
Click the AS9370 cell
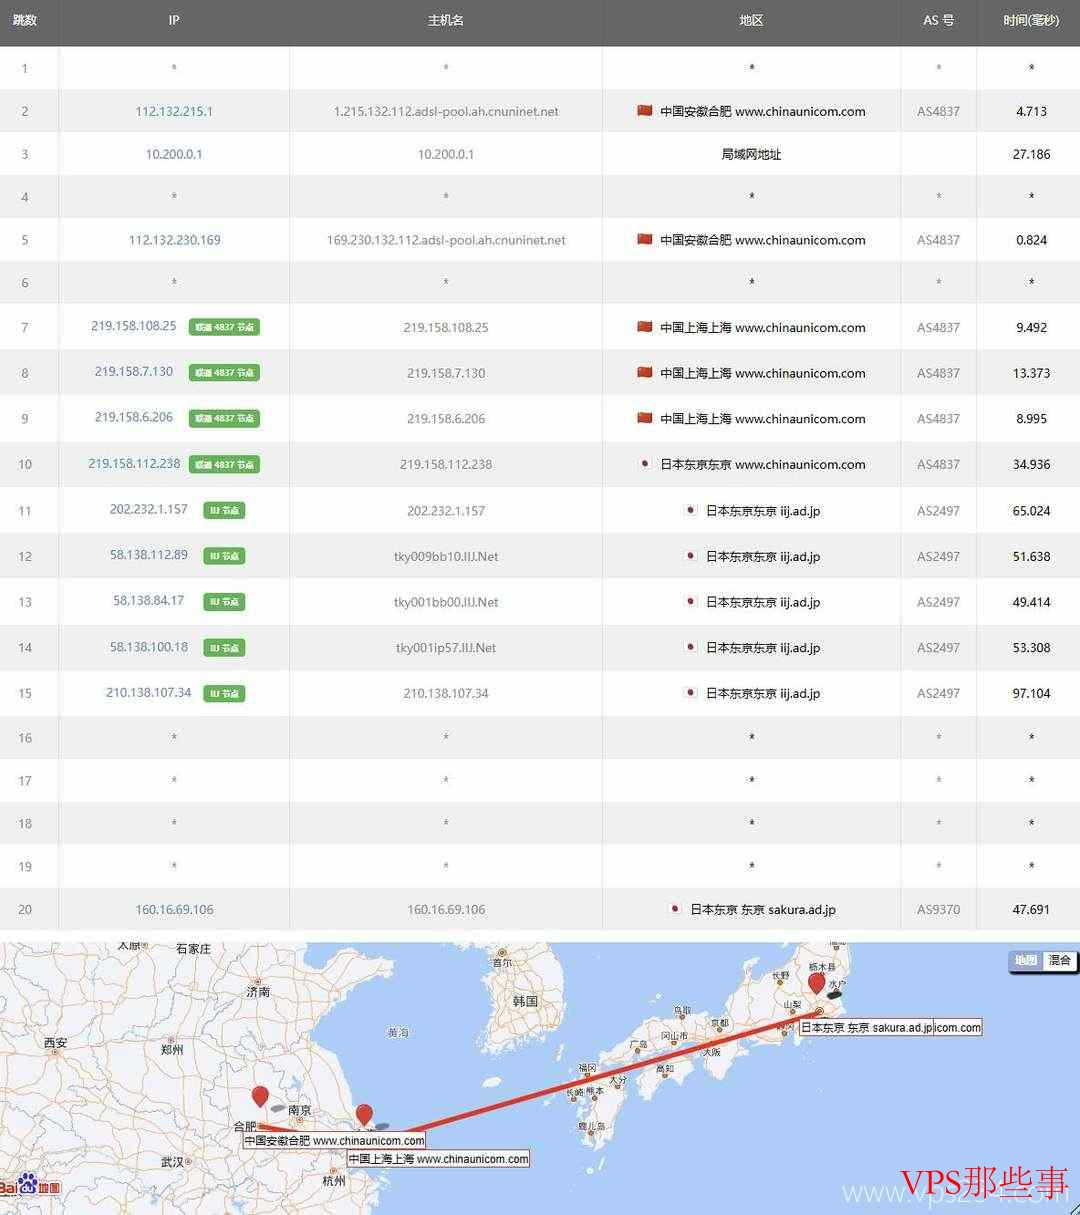pyautogui.click(x=938, y=909)
